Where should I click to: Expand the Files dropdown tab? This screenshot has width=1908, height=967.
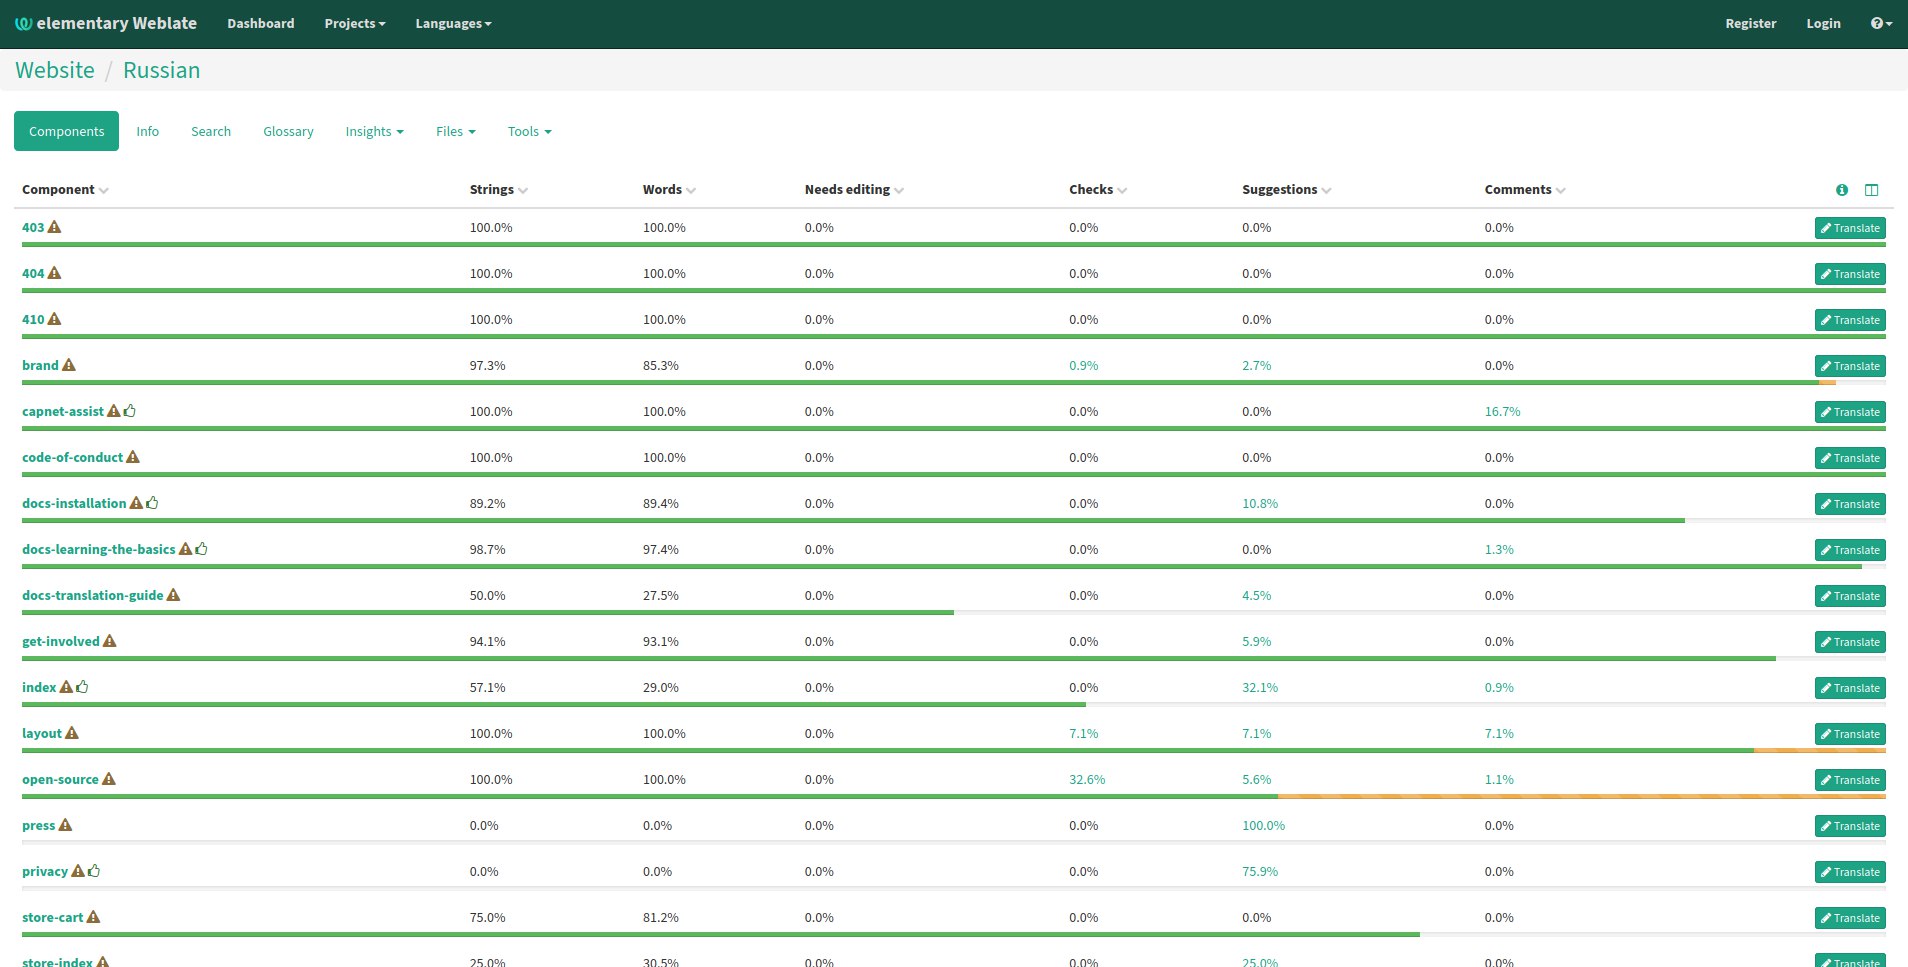[456, 131]
